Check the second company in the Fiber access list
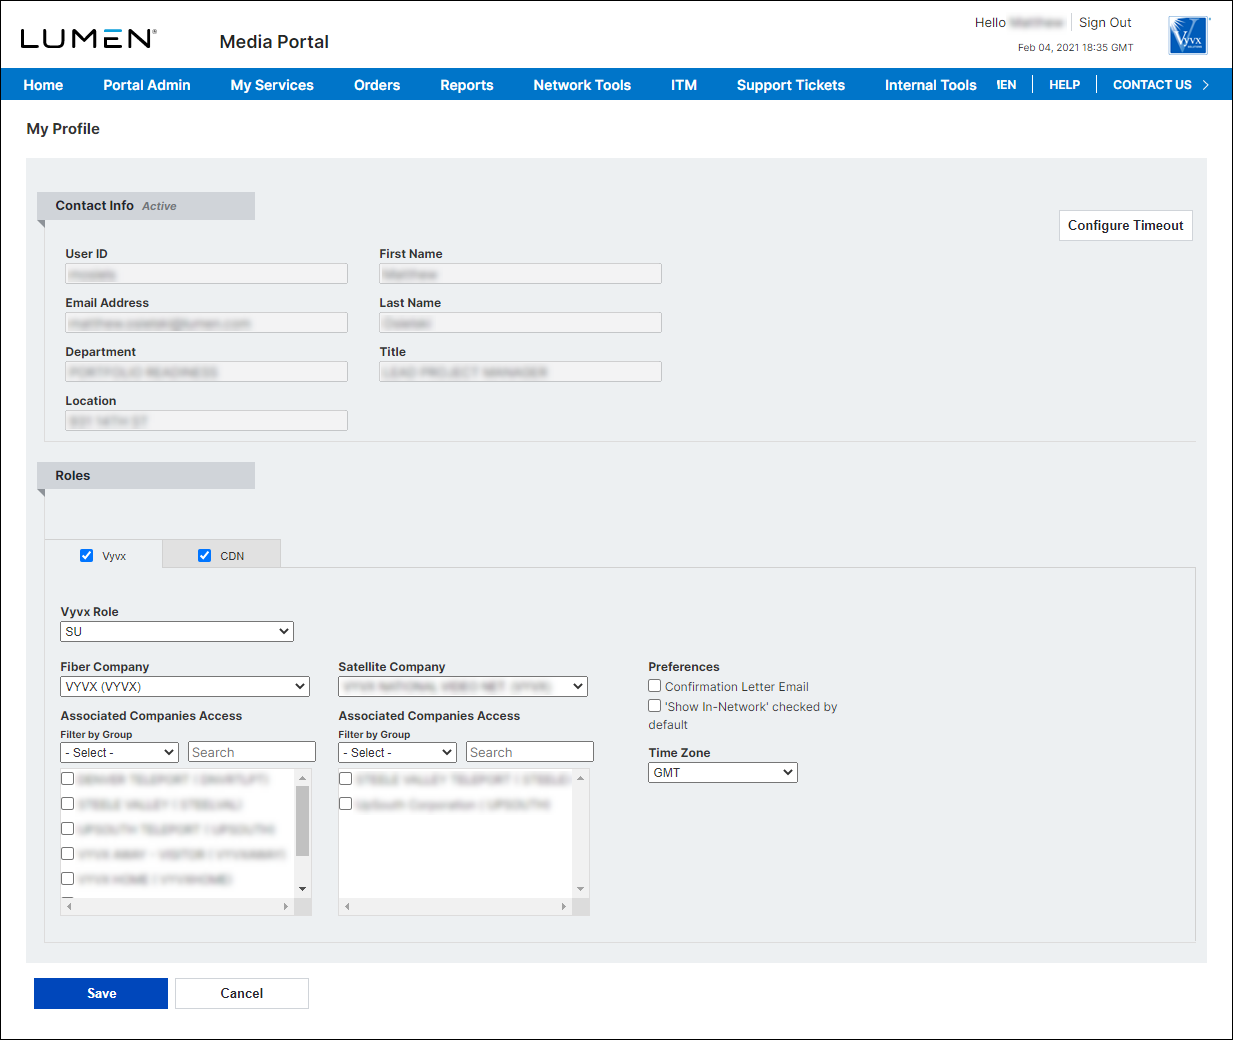This screenshot has height=1040, width=1233. point(68,804)
